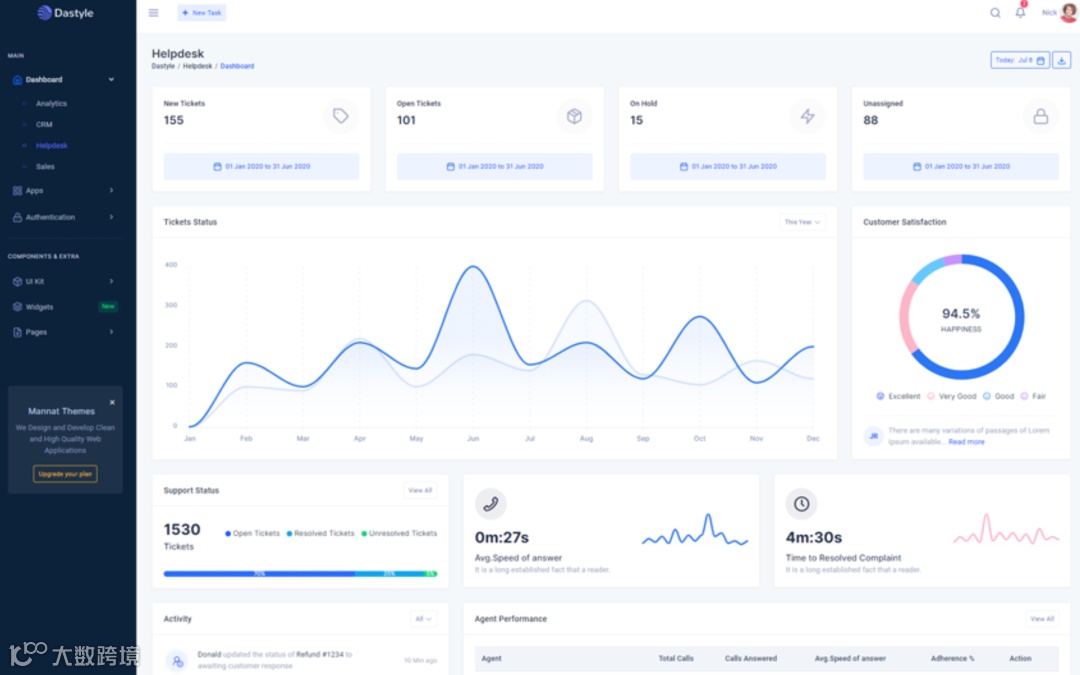Open the This Year dropdown in Tickets Status

(802, 222)
